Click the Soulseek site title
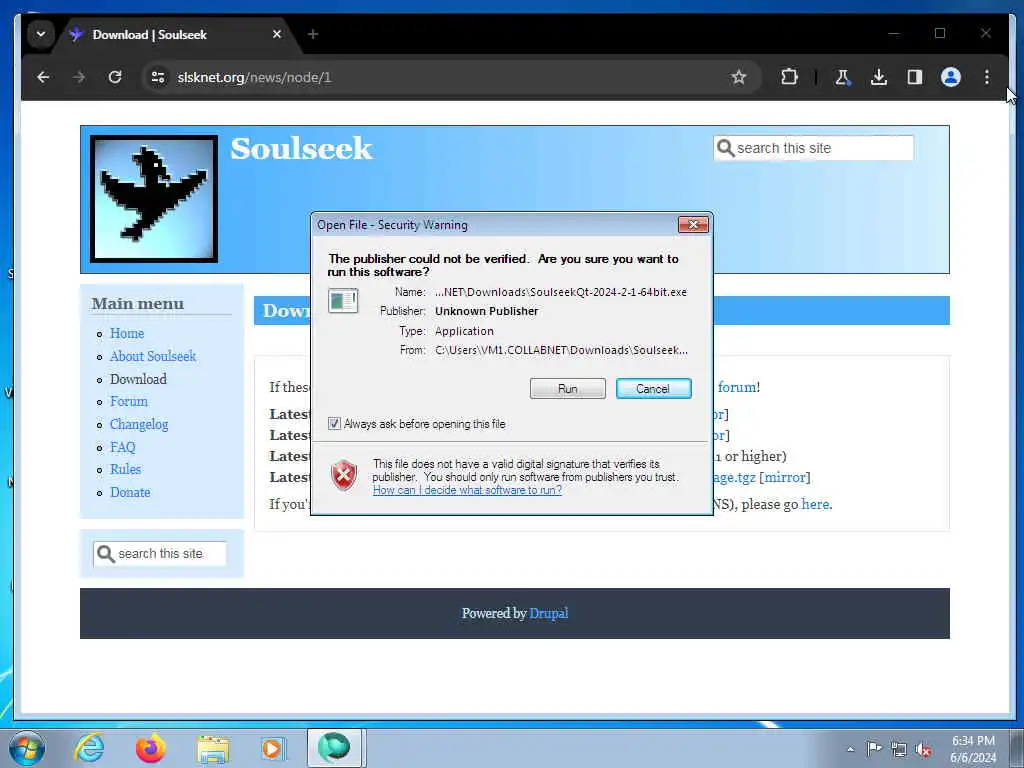The width and height of the screenshot is (1024, 768). coord(301,148)
